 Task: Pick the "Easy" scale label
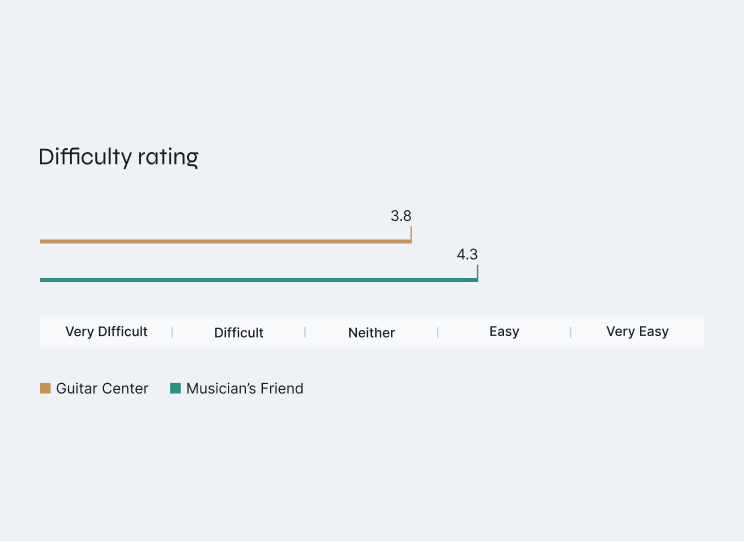[x=504, y=332]
